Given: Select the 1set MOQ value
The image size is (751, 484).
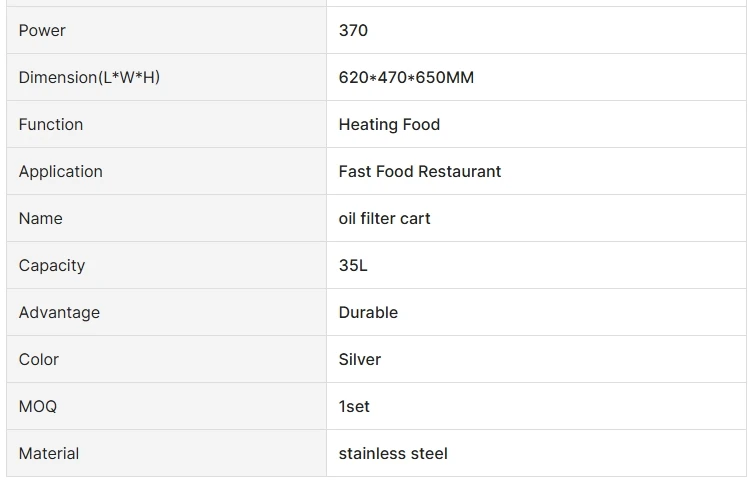Looking at the screenshot, I should (x=354, y=406).
